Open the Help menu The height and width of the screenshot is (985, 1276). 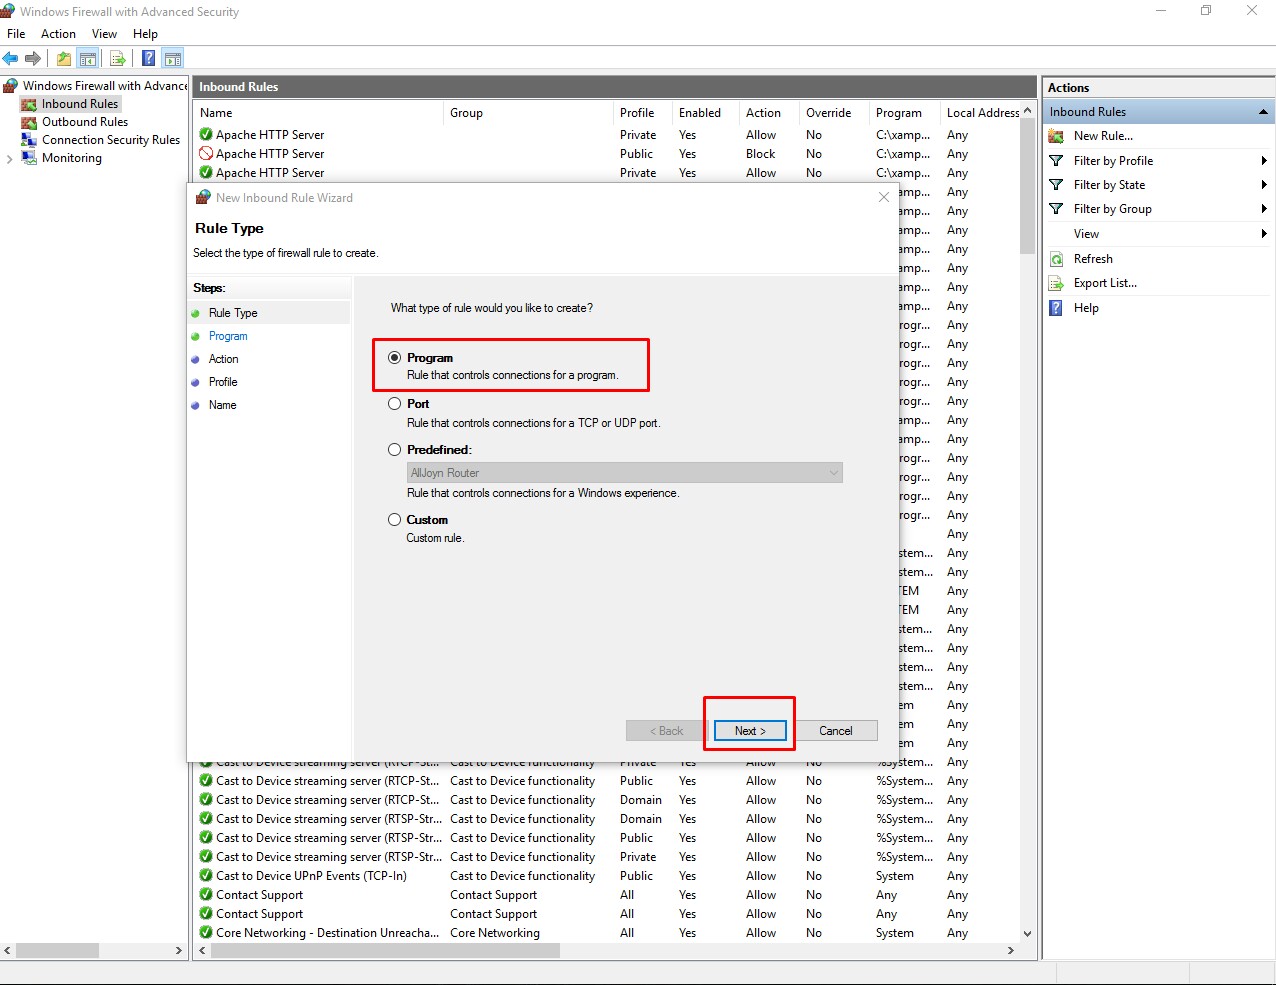click(145, 34)
